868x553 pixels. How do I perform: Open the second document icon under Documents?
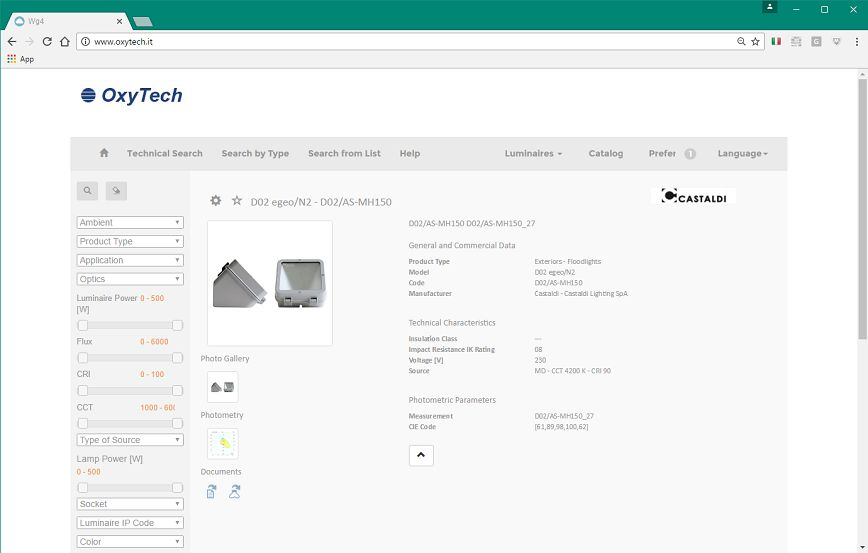[234, 491]
